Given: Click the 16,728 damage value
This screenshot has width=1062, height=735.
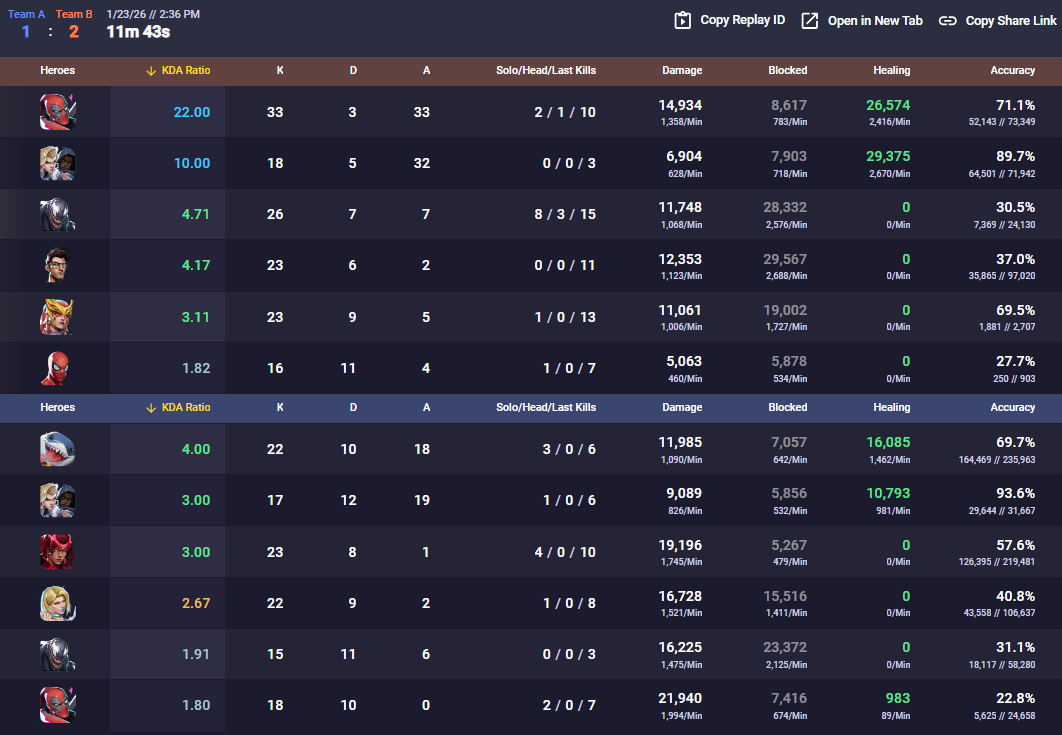Looking at the screenshot, I should (x=680, y=596).
